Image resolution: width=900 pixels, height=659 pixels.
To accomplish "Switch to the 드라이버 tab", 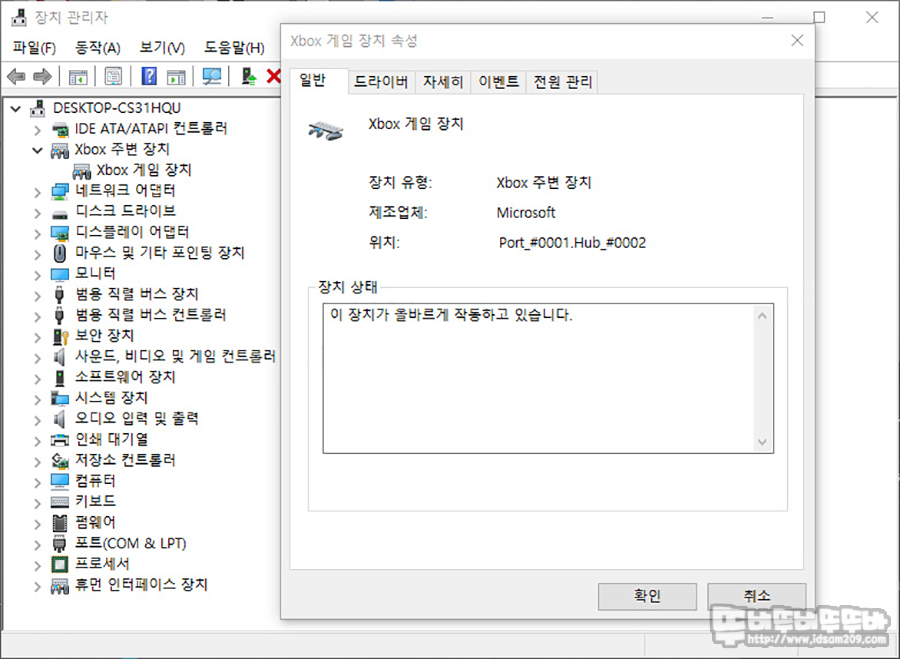I will (381, 82).
